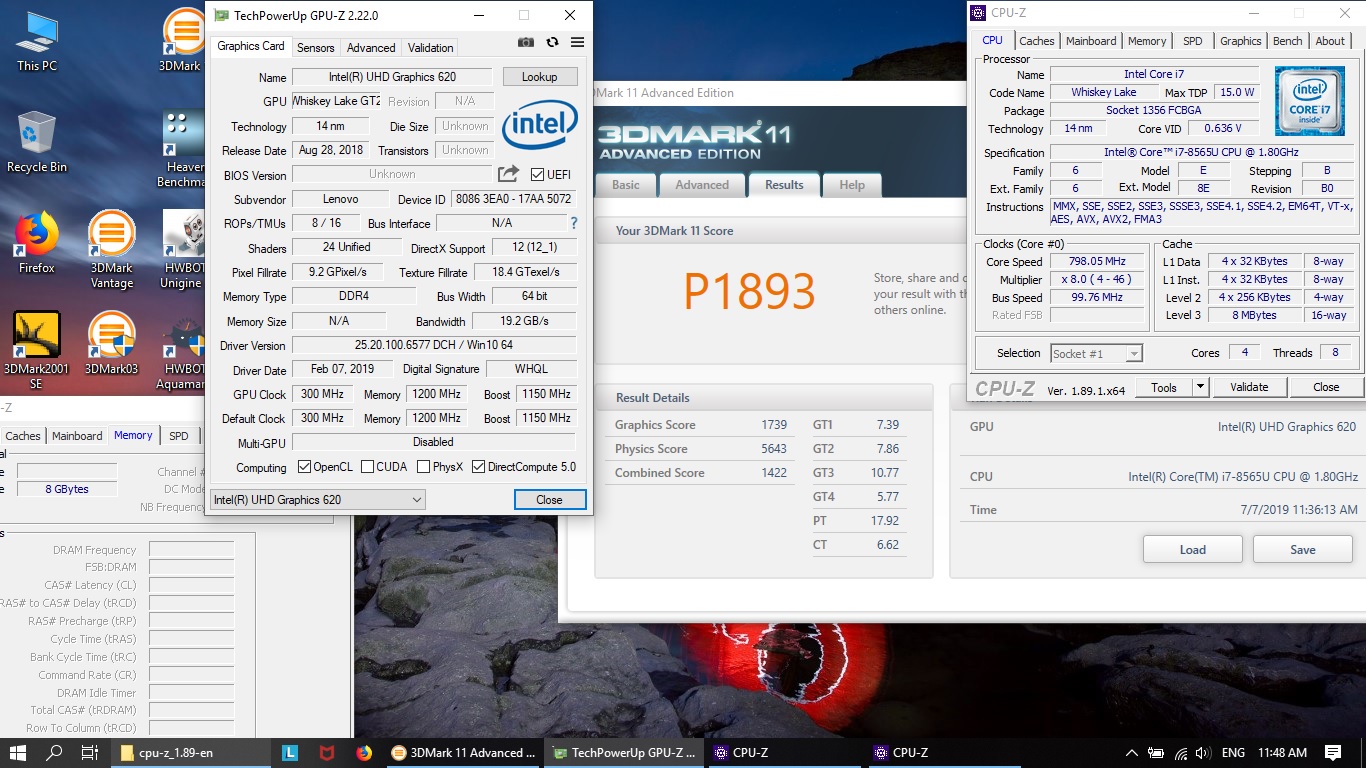This screenshot has width=1366, height=768.
Task: Open the SPD tab in background CPU-Z window
Action: (178, 436)
